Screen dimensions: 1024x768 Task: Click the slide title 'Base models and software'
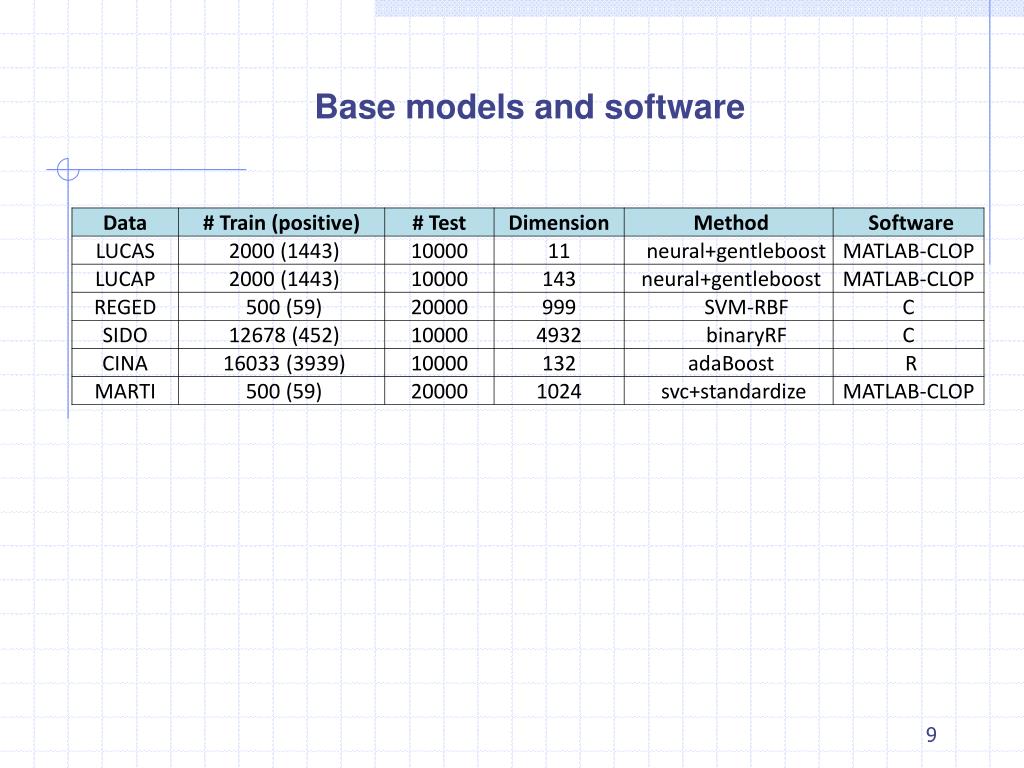click(530, 107)
